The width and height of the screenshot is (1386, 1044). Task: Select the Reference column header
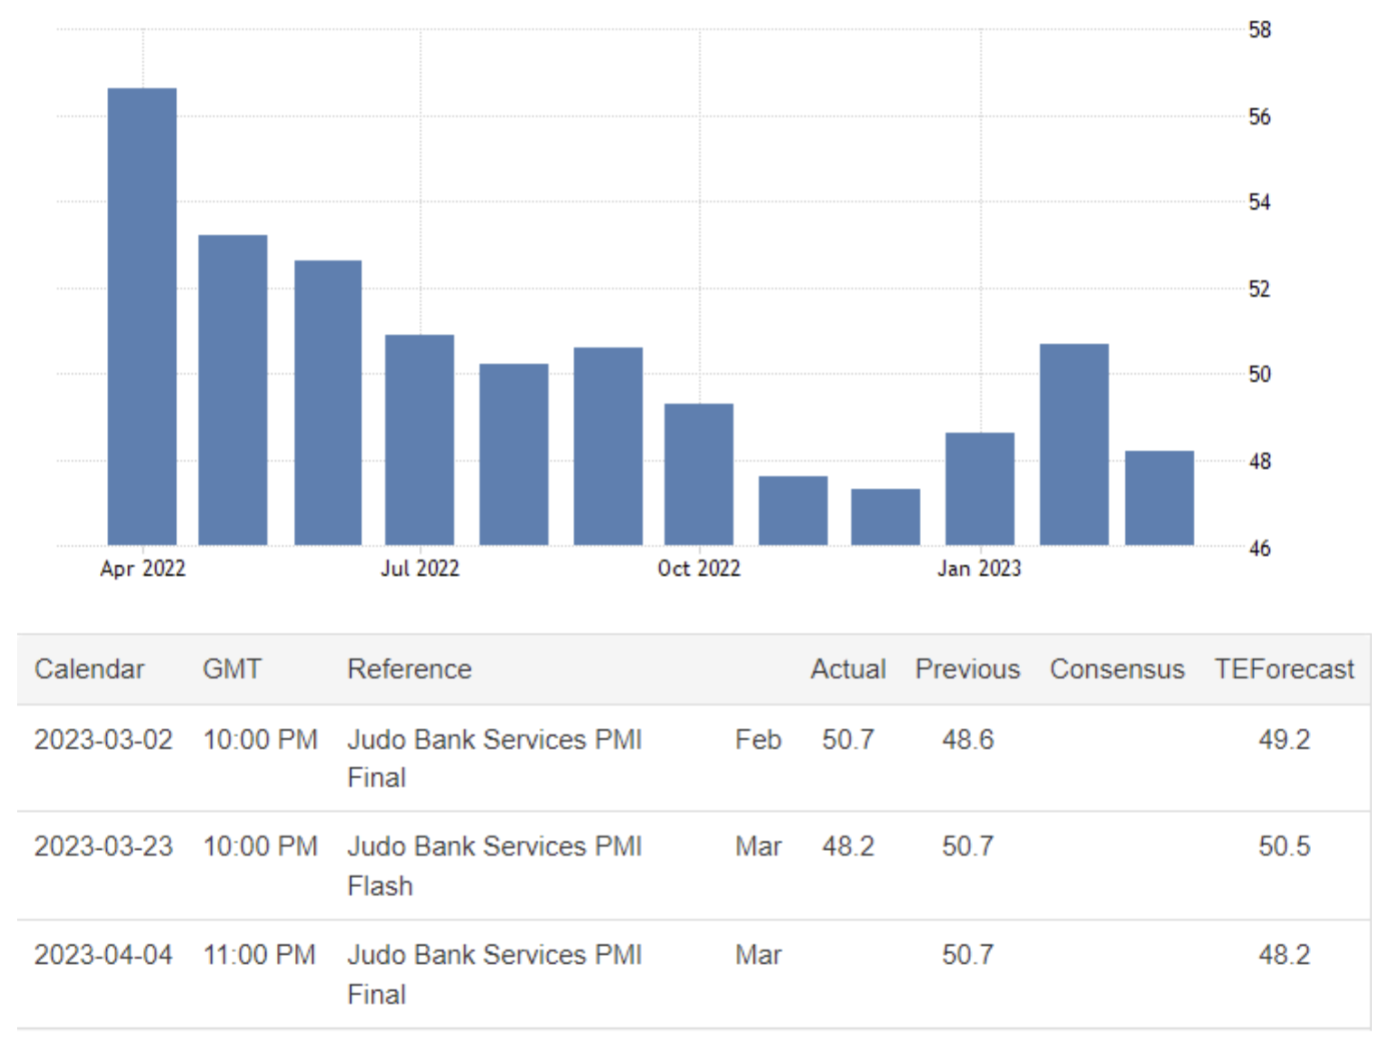tap(409, 669)
